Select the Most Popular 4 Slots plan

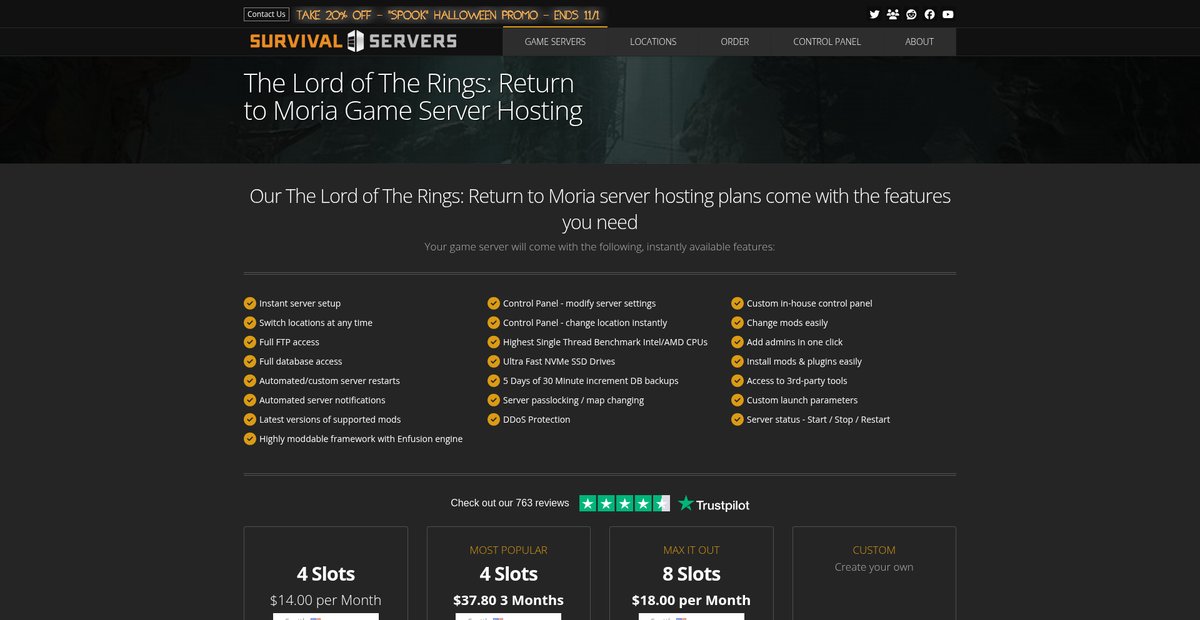click(x=508, y=573)
